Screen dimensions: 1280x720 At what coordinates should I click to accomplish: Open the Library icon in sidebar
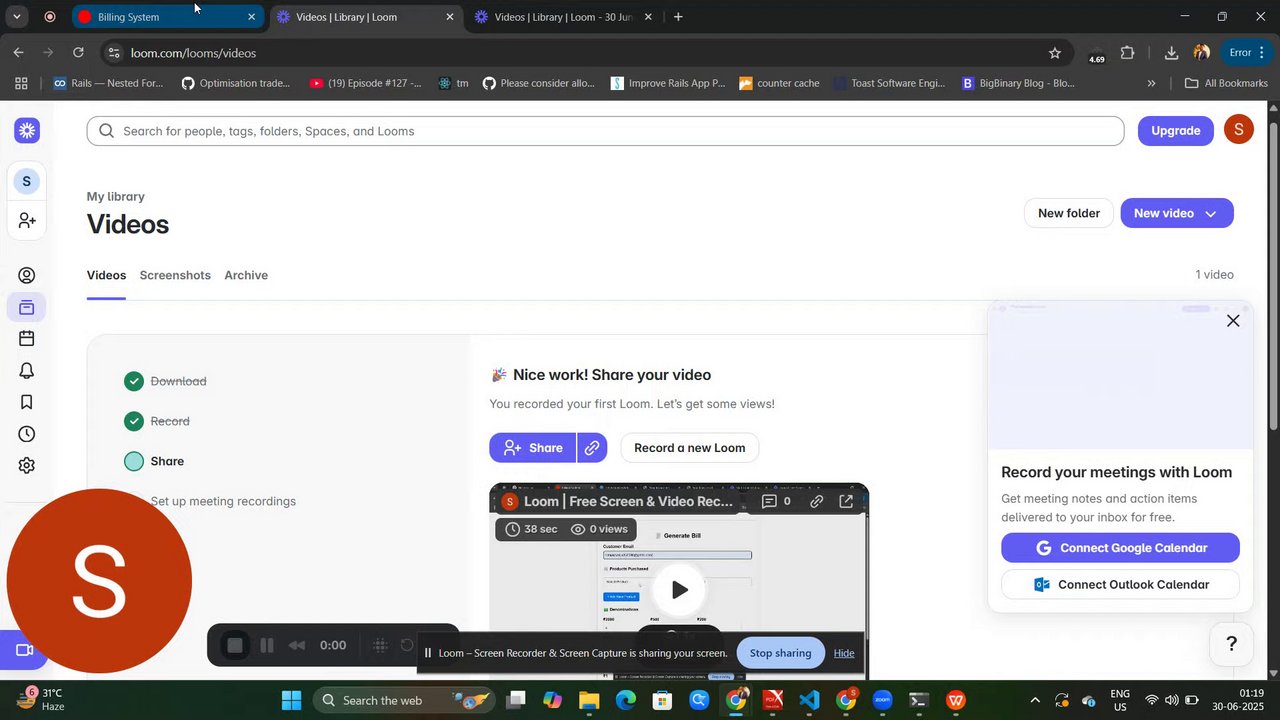[x=27, y=307]
